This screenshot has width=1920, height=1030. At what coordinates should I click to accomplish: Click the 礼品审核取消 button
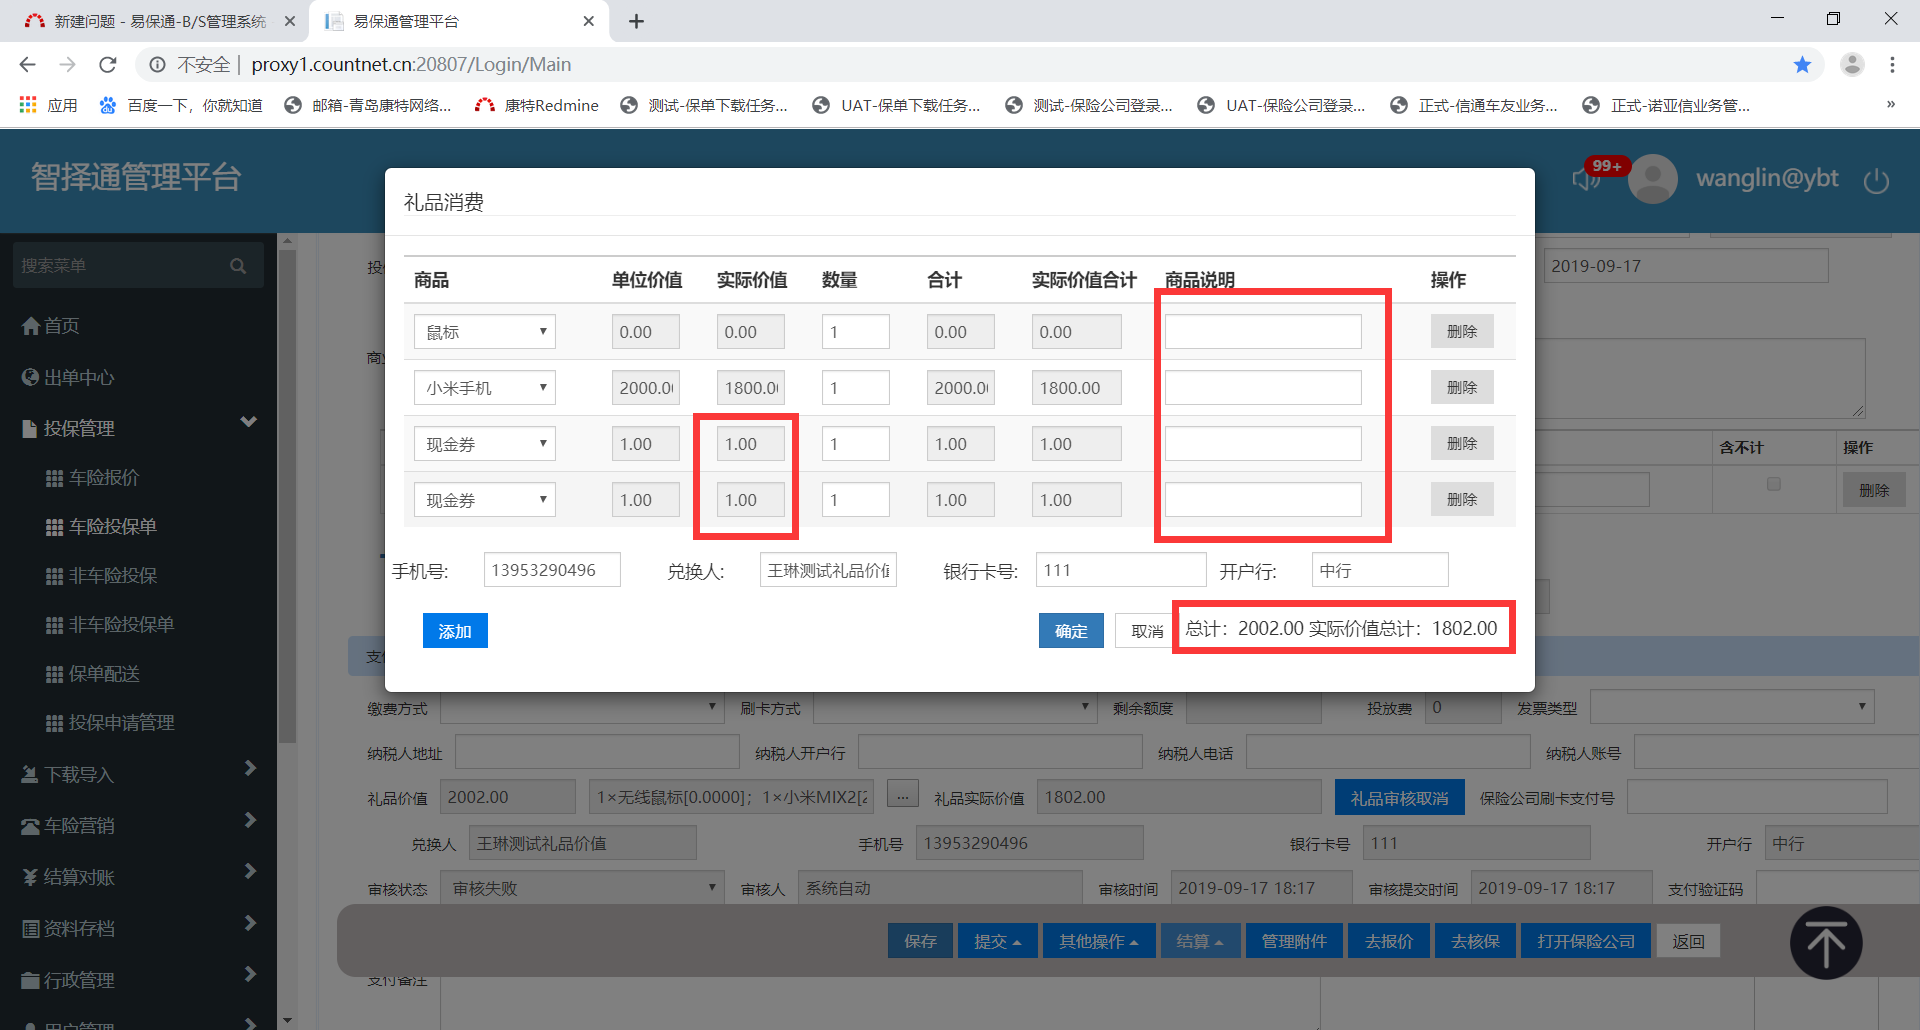pos(1400,798)
